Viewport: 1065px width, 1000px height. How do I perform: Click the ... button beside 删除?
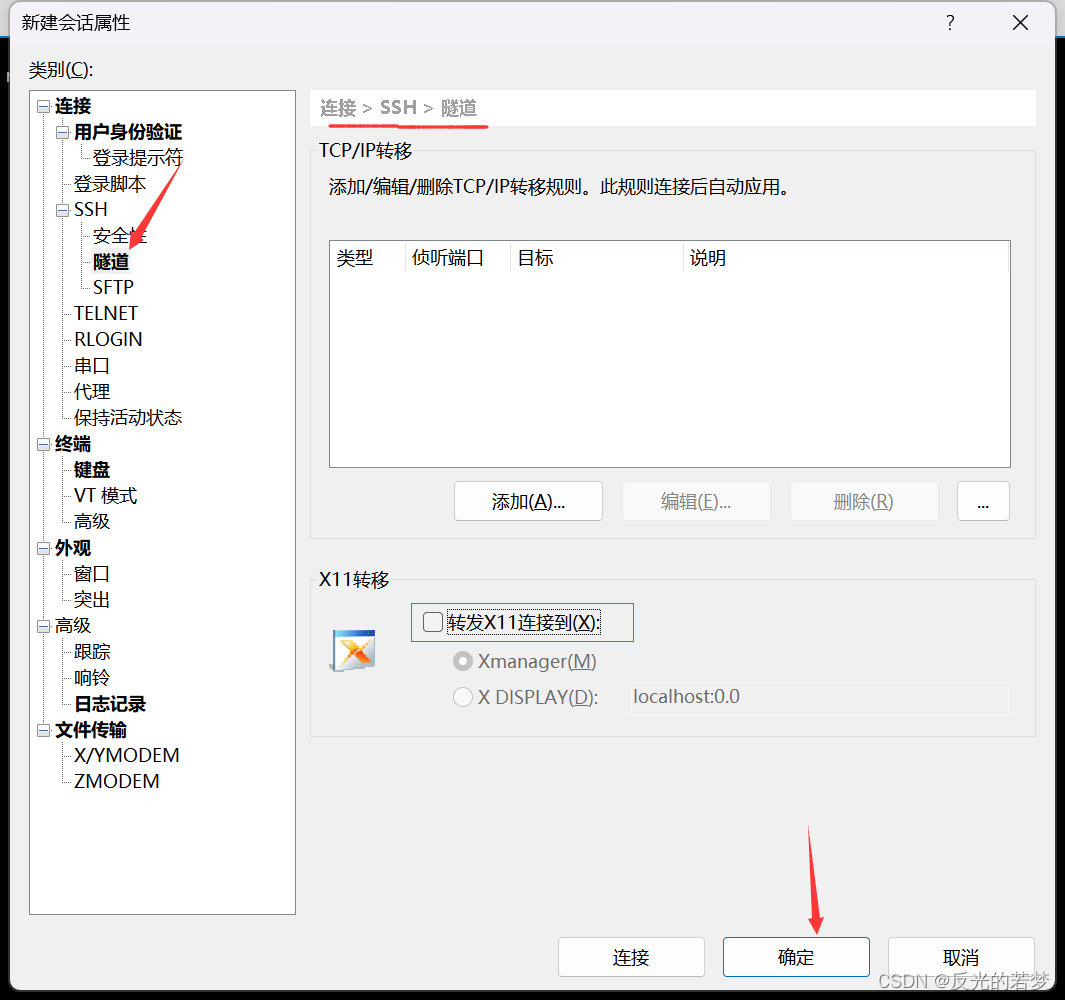pyautogui.click(x=983, y=501)
